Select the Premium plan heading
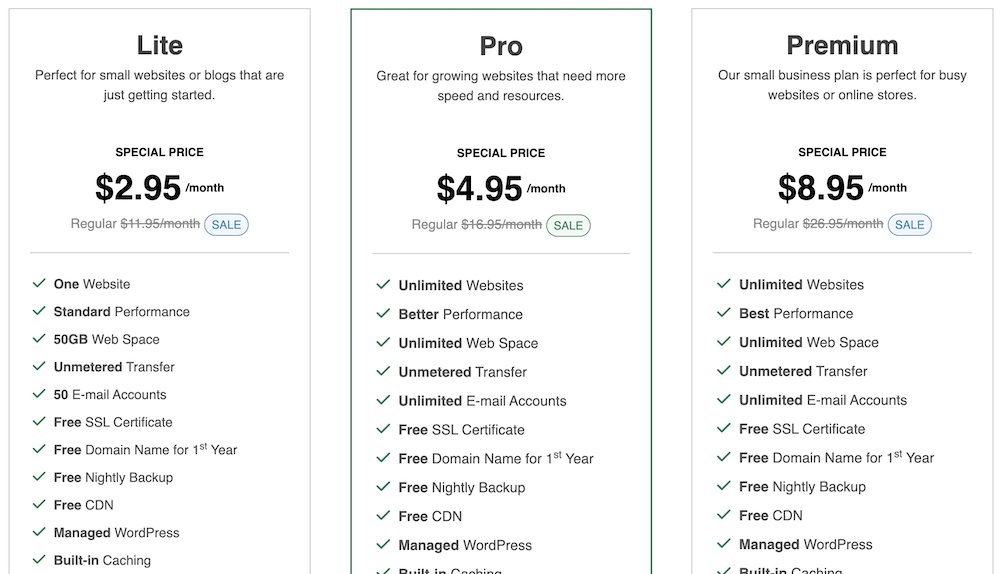Viewport: 1000px width, 574px height. pyautogui.click(x=842, y=45)
